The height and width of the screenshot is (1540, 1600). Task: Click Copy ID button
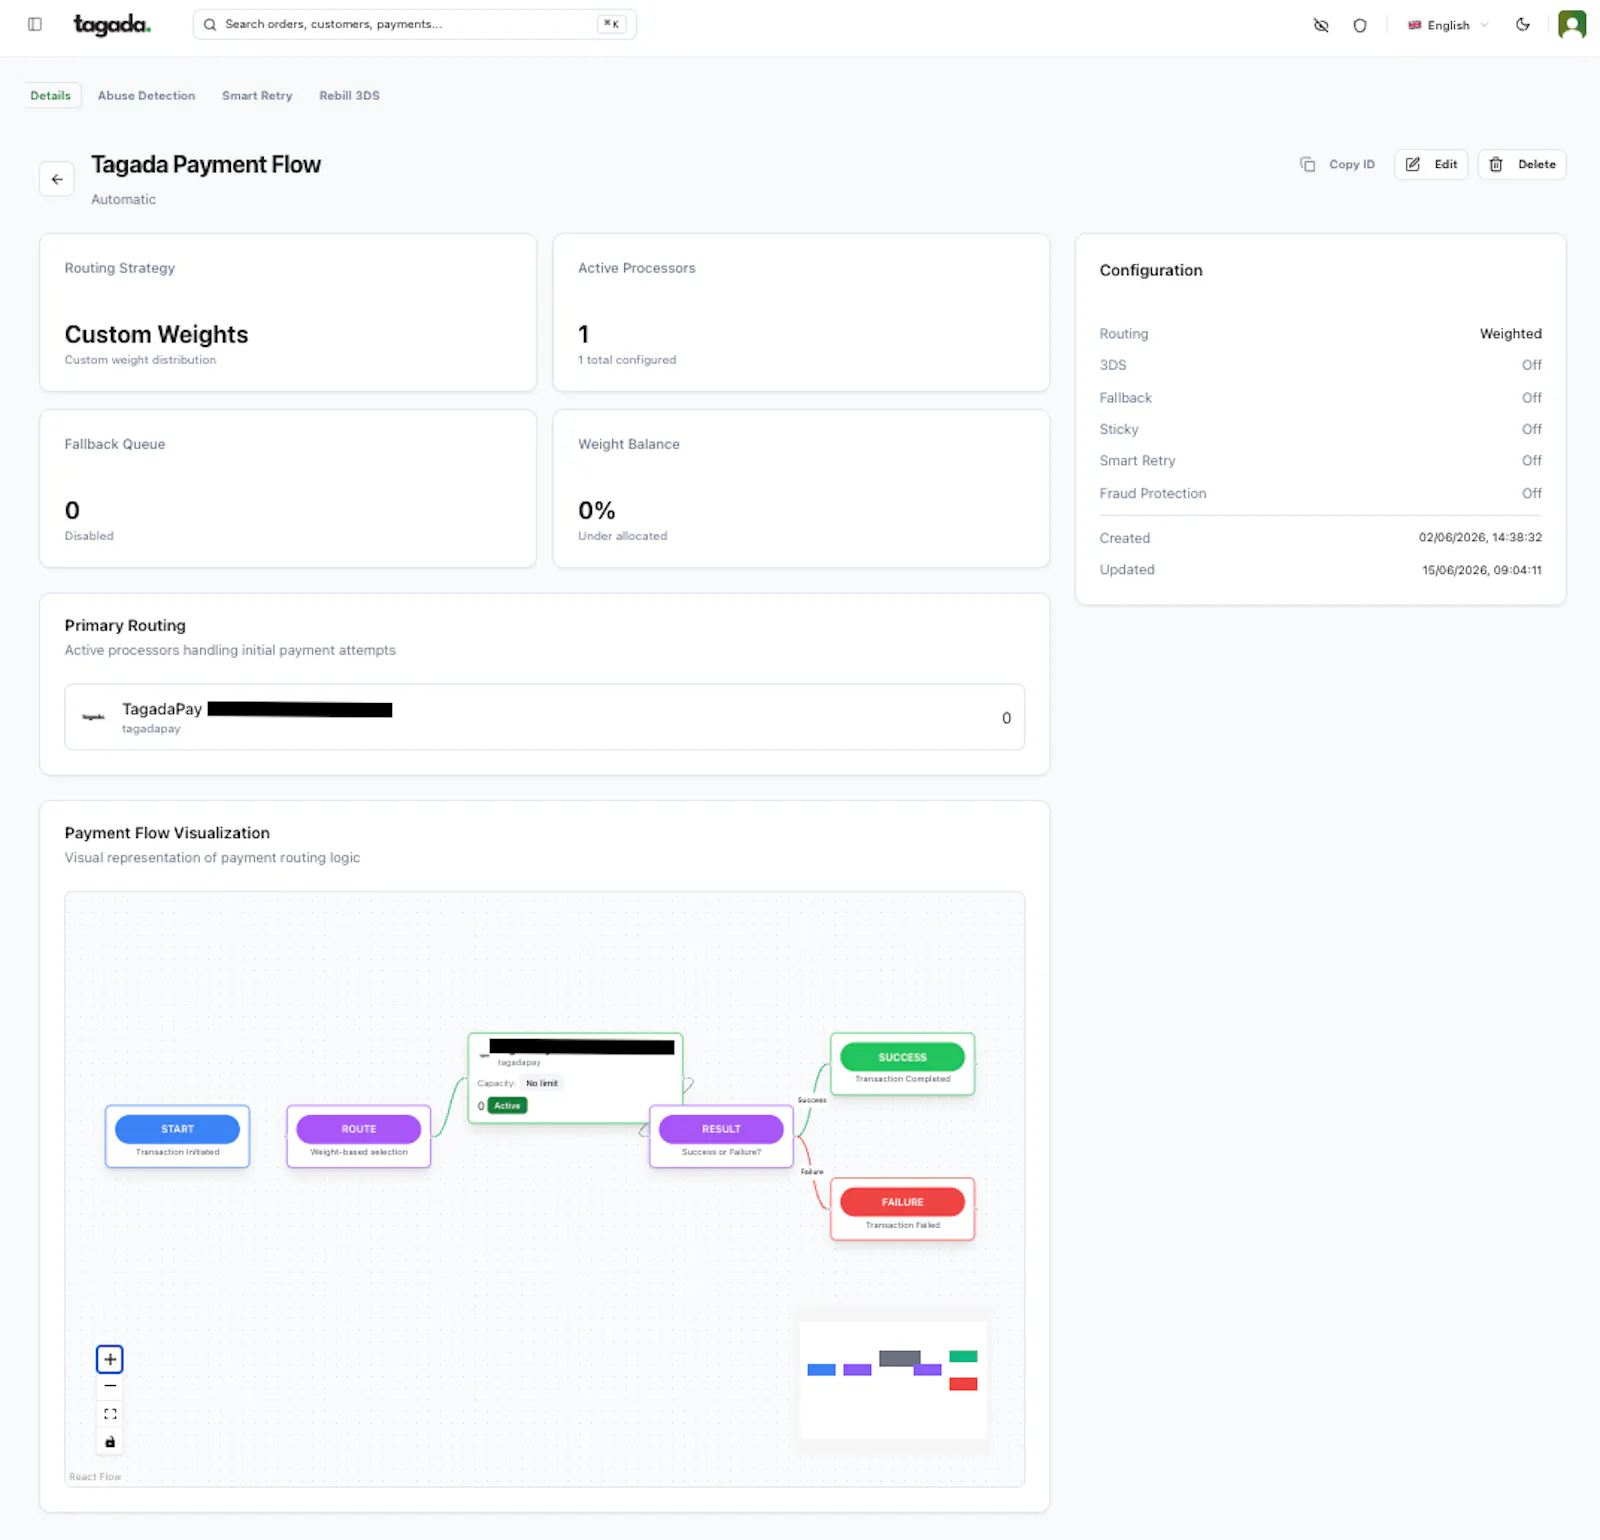tap(1337, 164)
